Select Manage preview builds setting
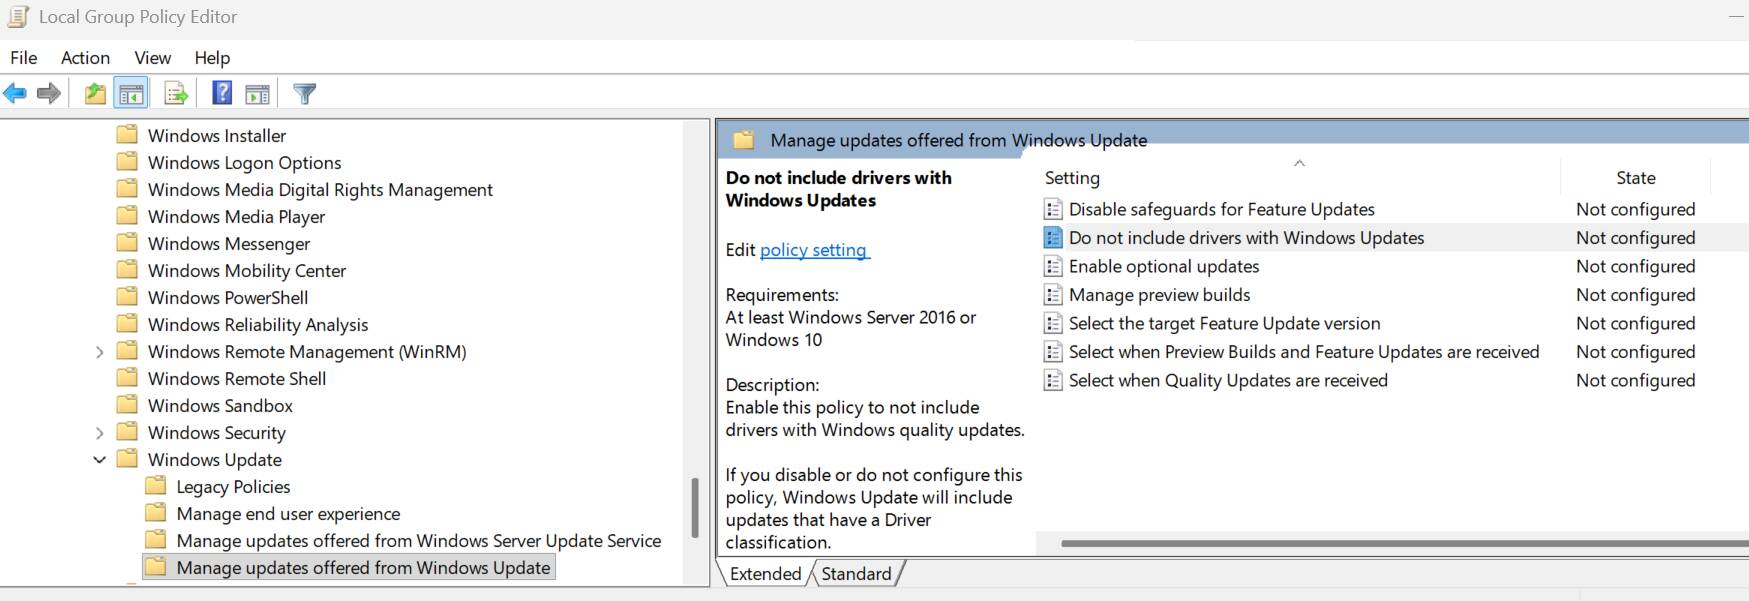1749x601 pixels. (1159, 295)
